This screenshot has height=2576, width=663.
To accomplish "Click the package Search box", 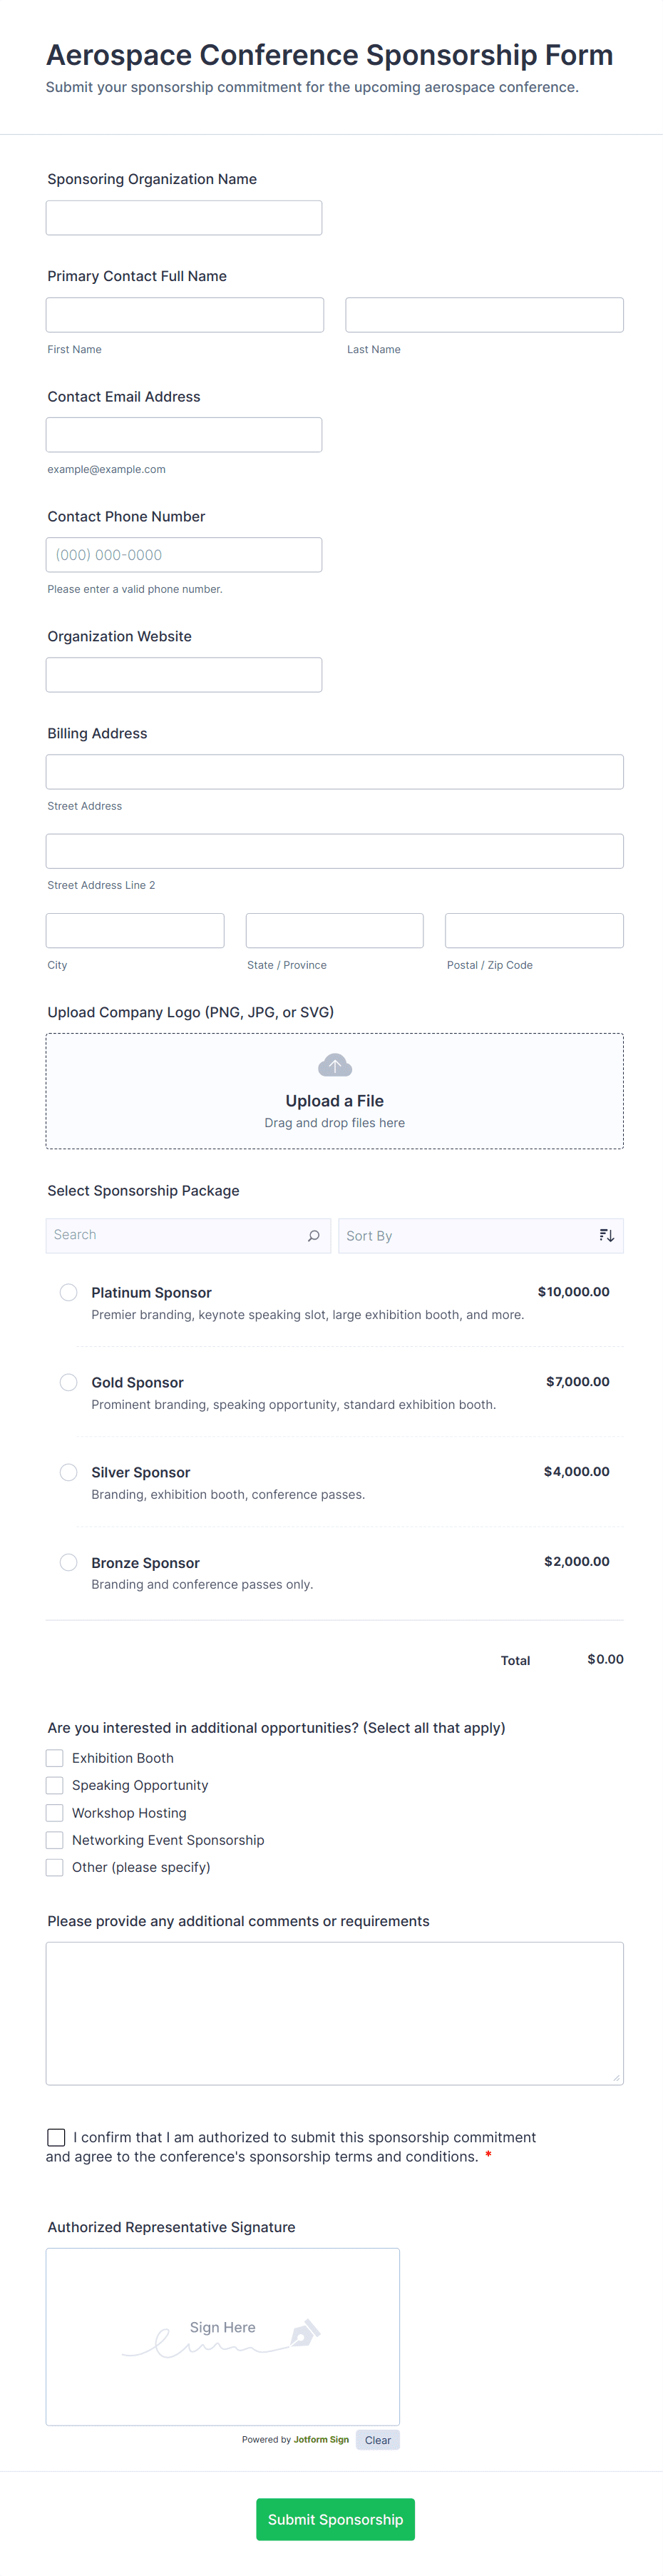I will pyautogui.click(x=175, y=1236).
